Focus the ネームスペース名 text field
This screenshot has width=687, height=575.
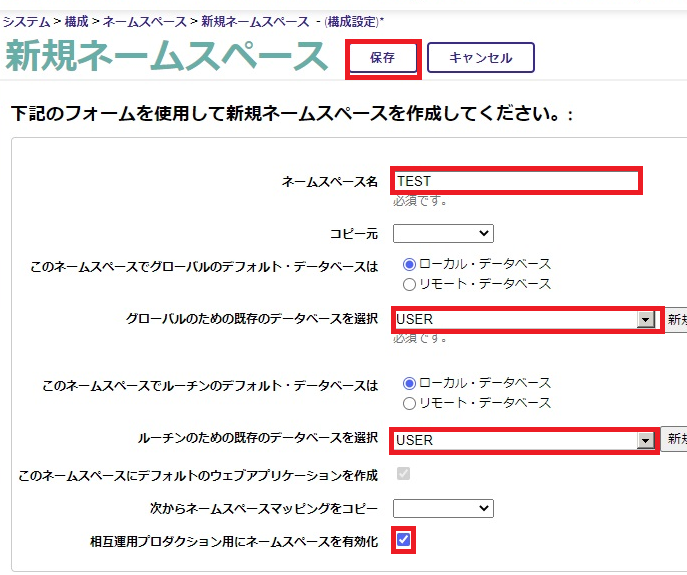tap(515, 181)
